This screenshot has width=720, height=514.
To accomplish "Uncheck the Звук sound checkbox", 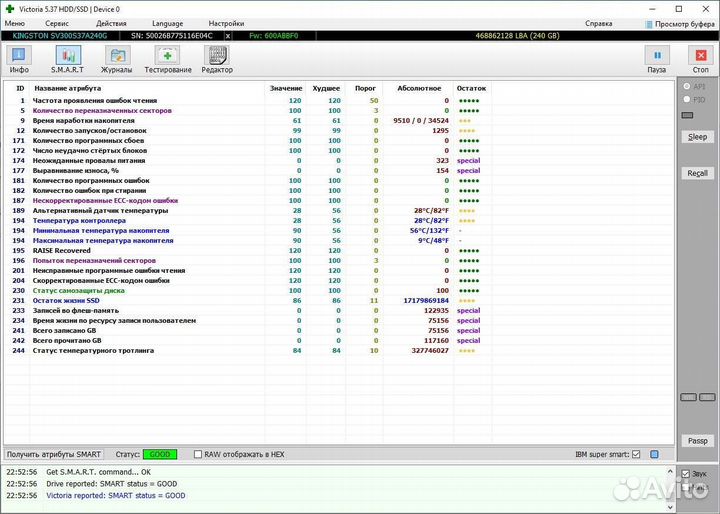I will click(x=685, y=473).
